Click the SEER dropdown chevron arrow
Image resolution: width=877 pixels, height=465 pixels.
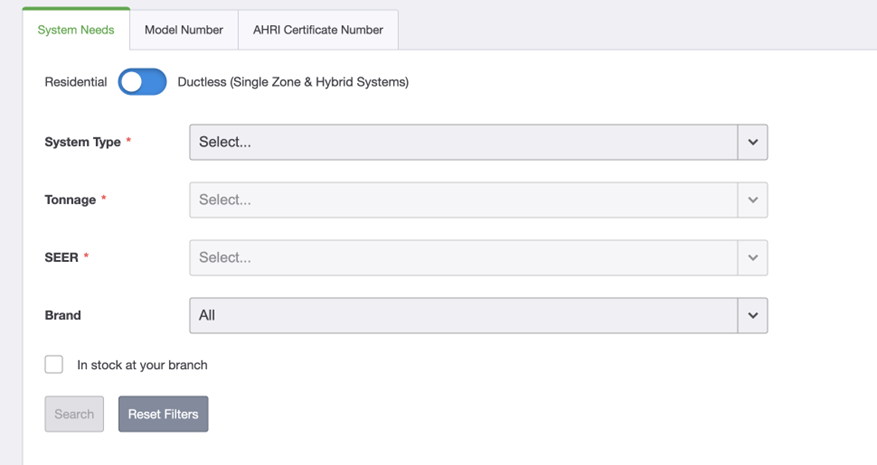coord(752,258)
